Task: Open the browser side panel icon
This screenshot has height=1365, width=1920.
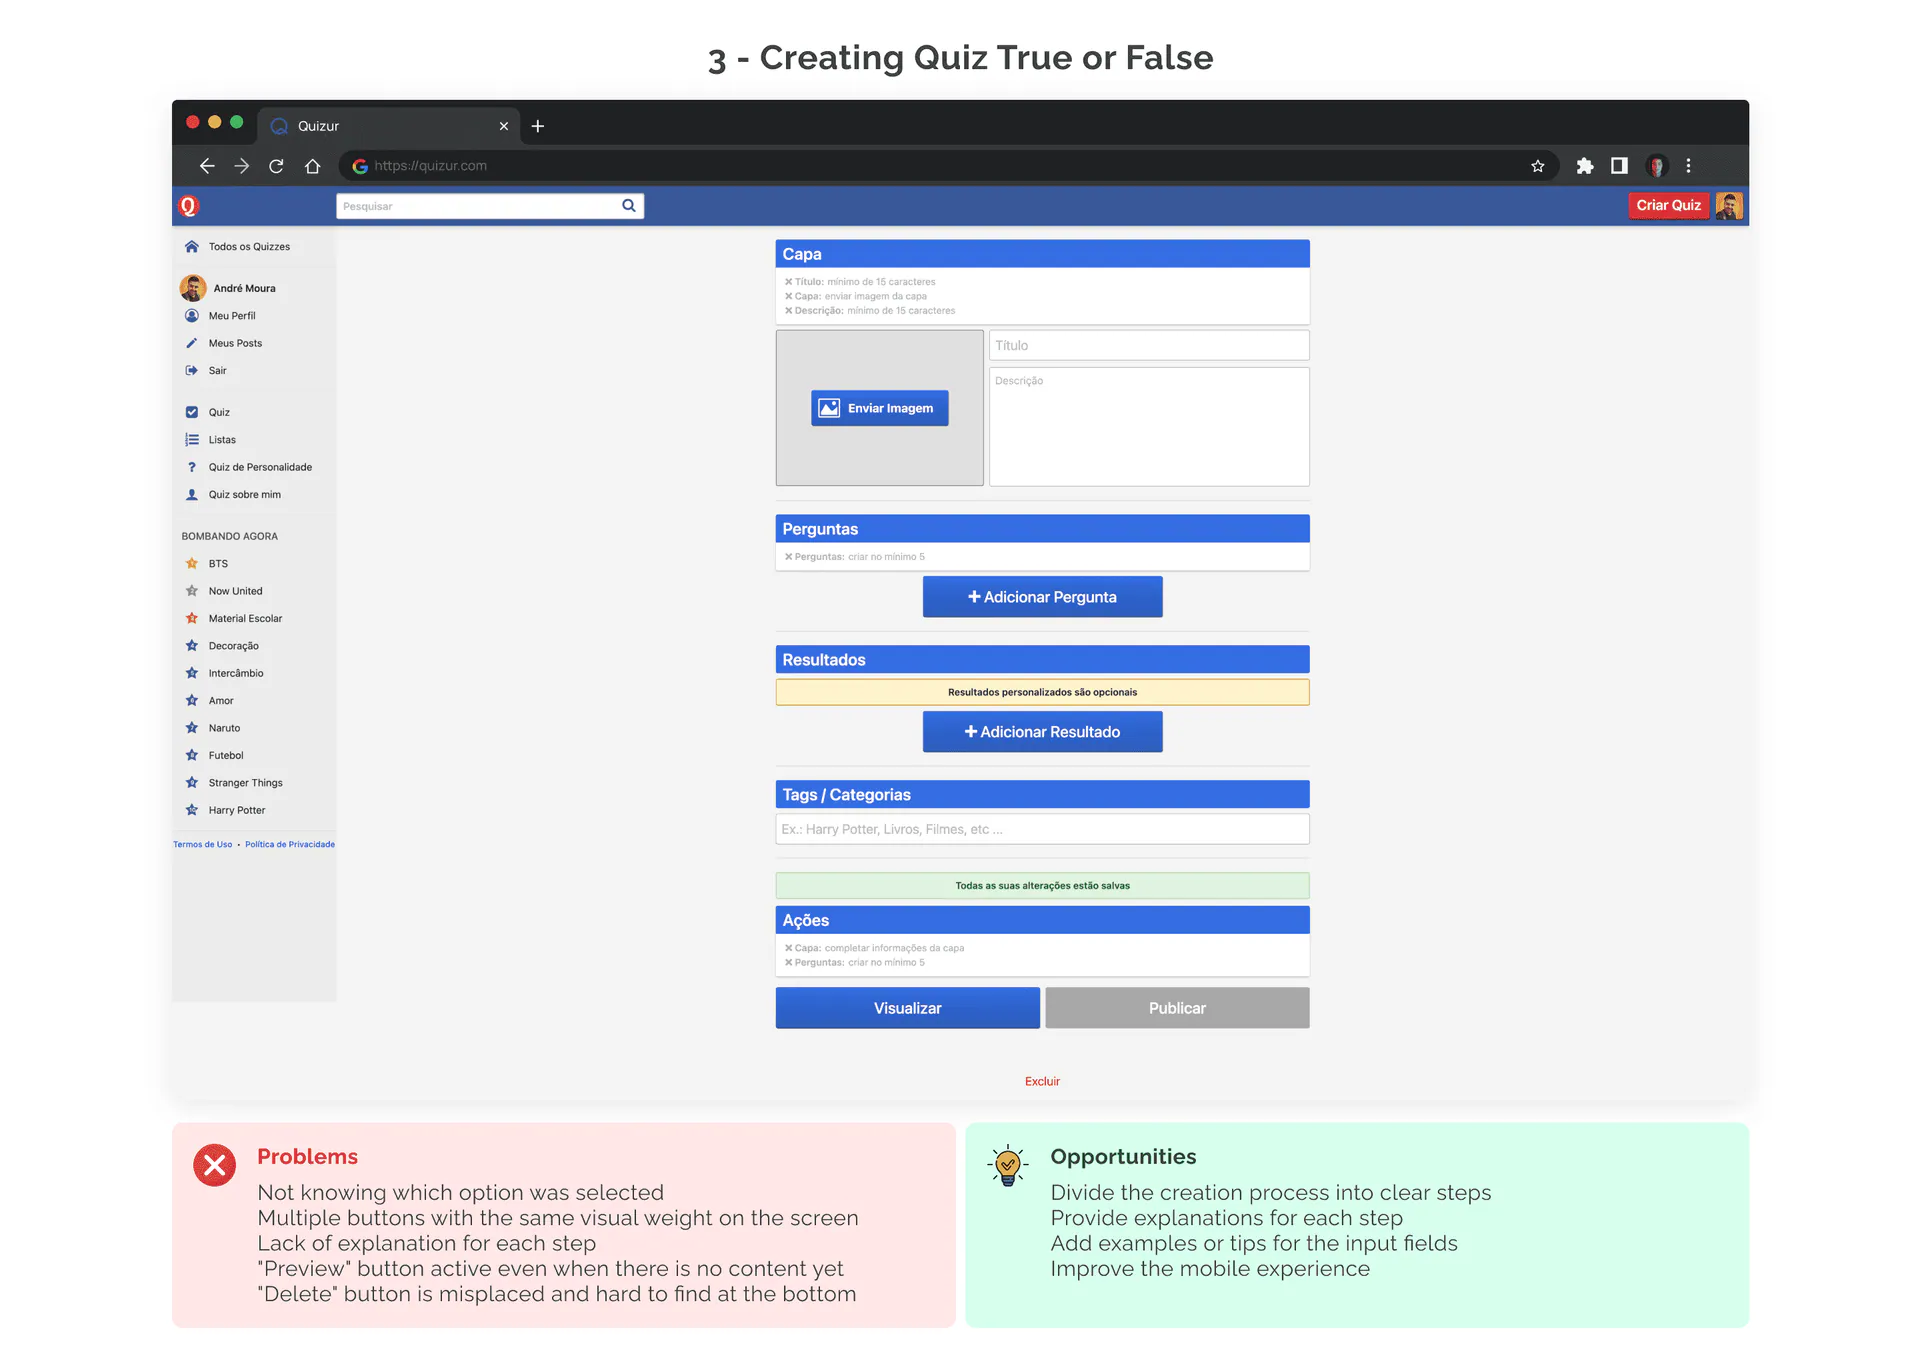Action: click(1619, 166)
